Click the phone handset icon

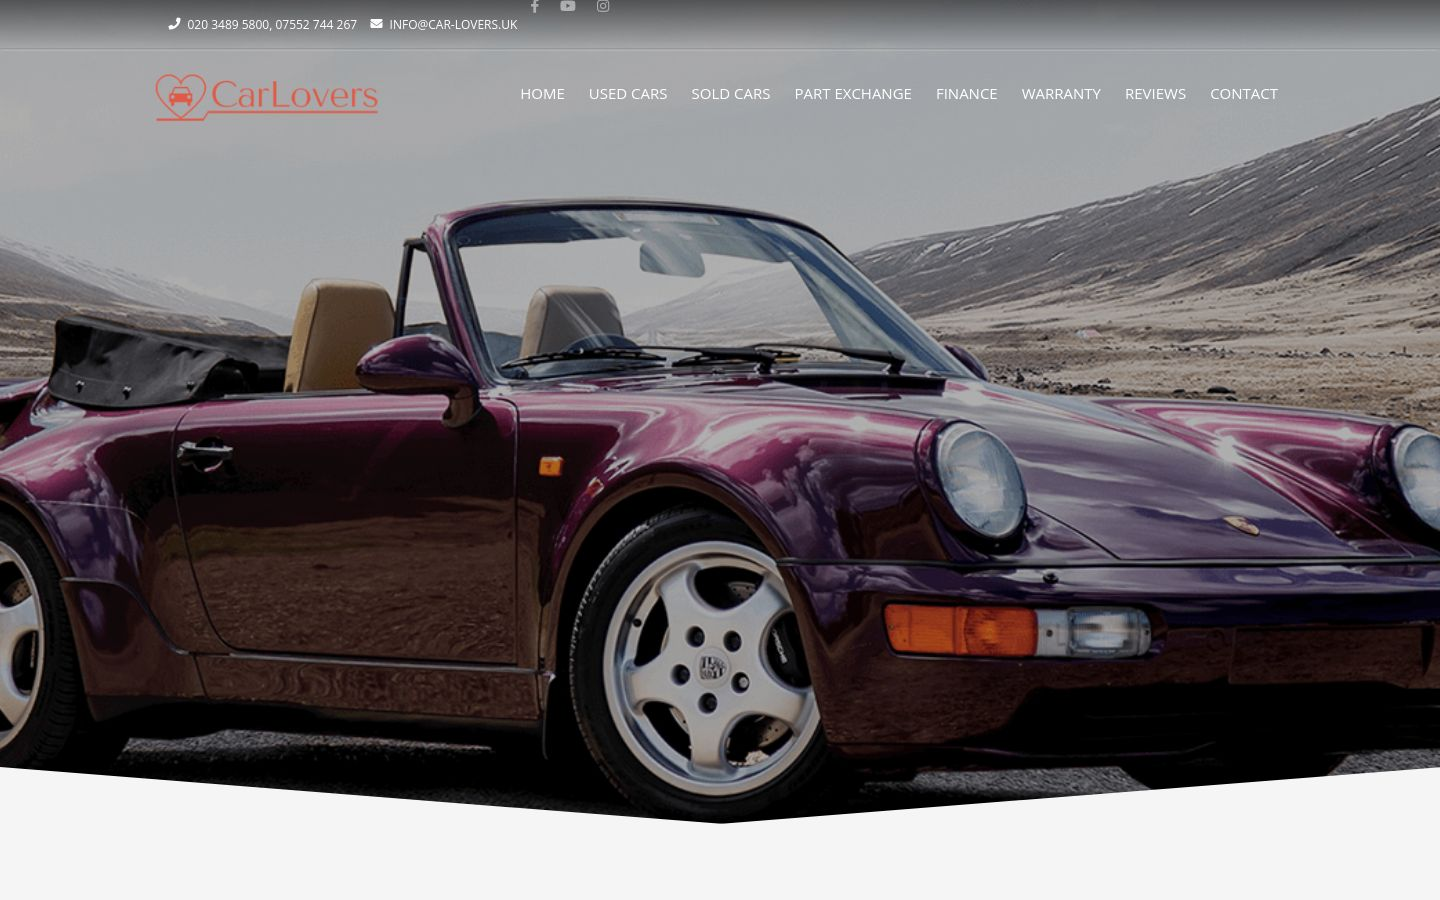click(x=174, y=24)
